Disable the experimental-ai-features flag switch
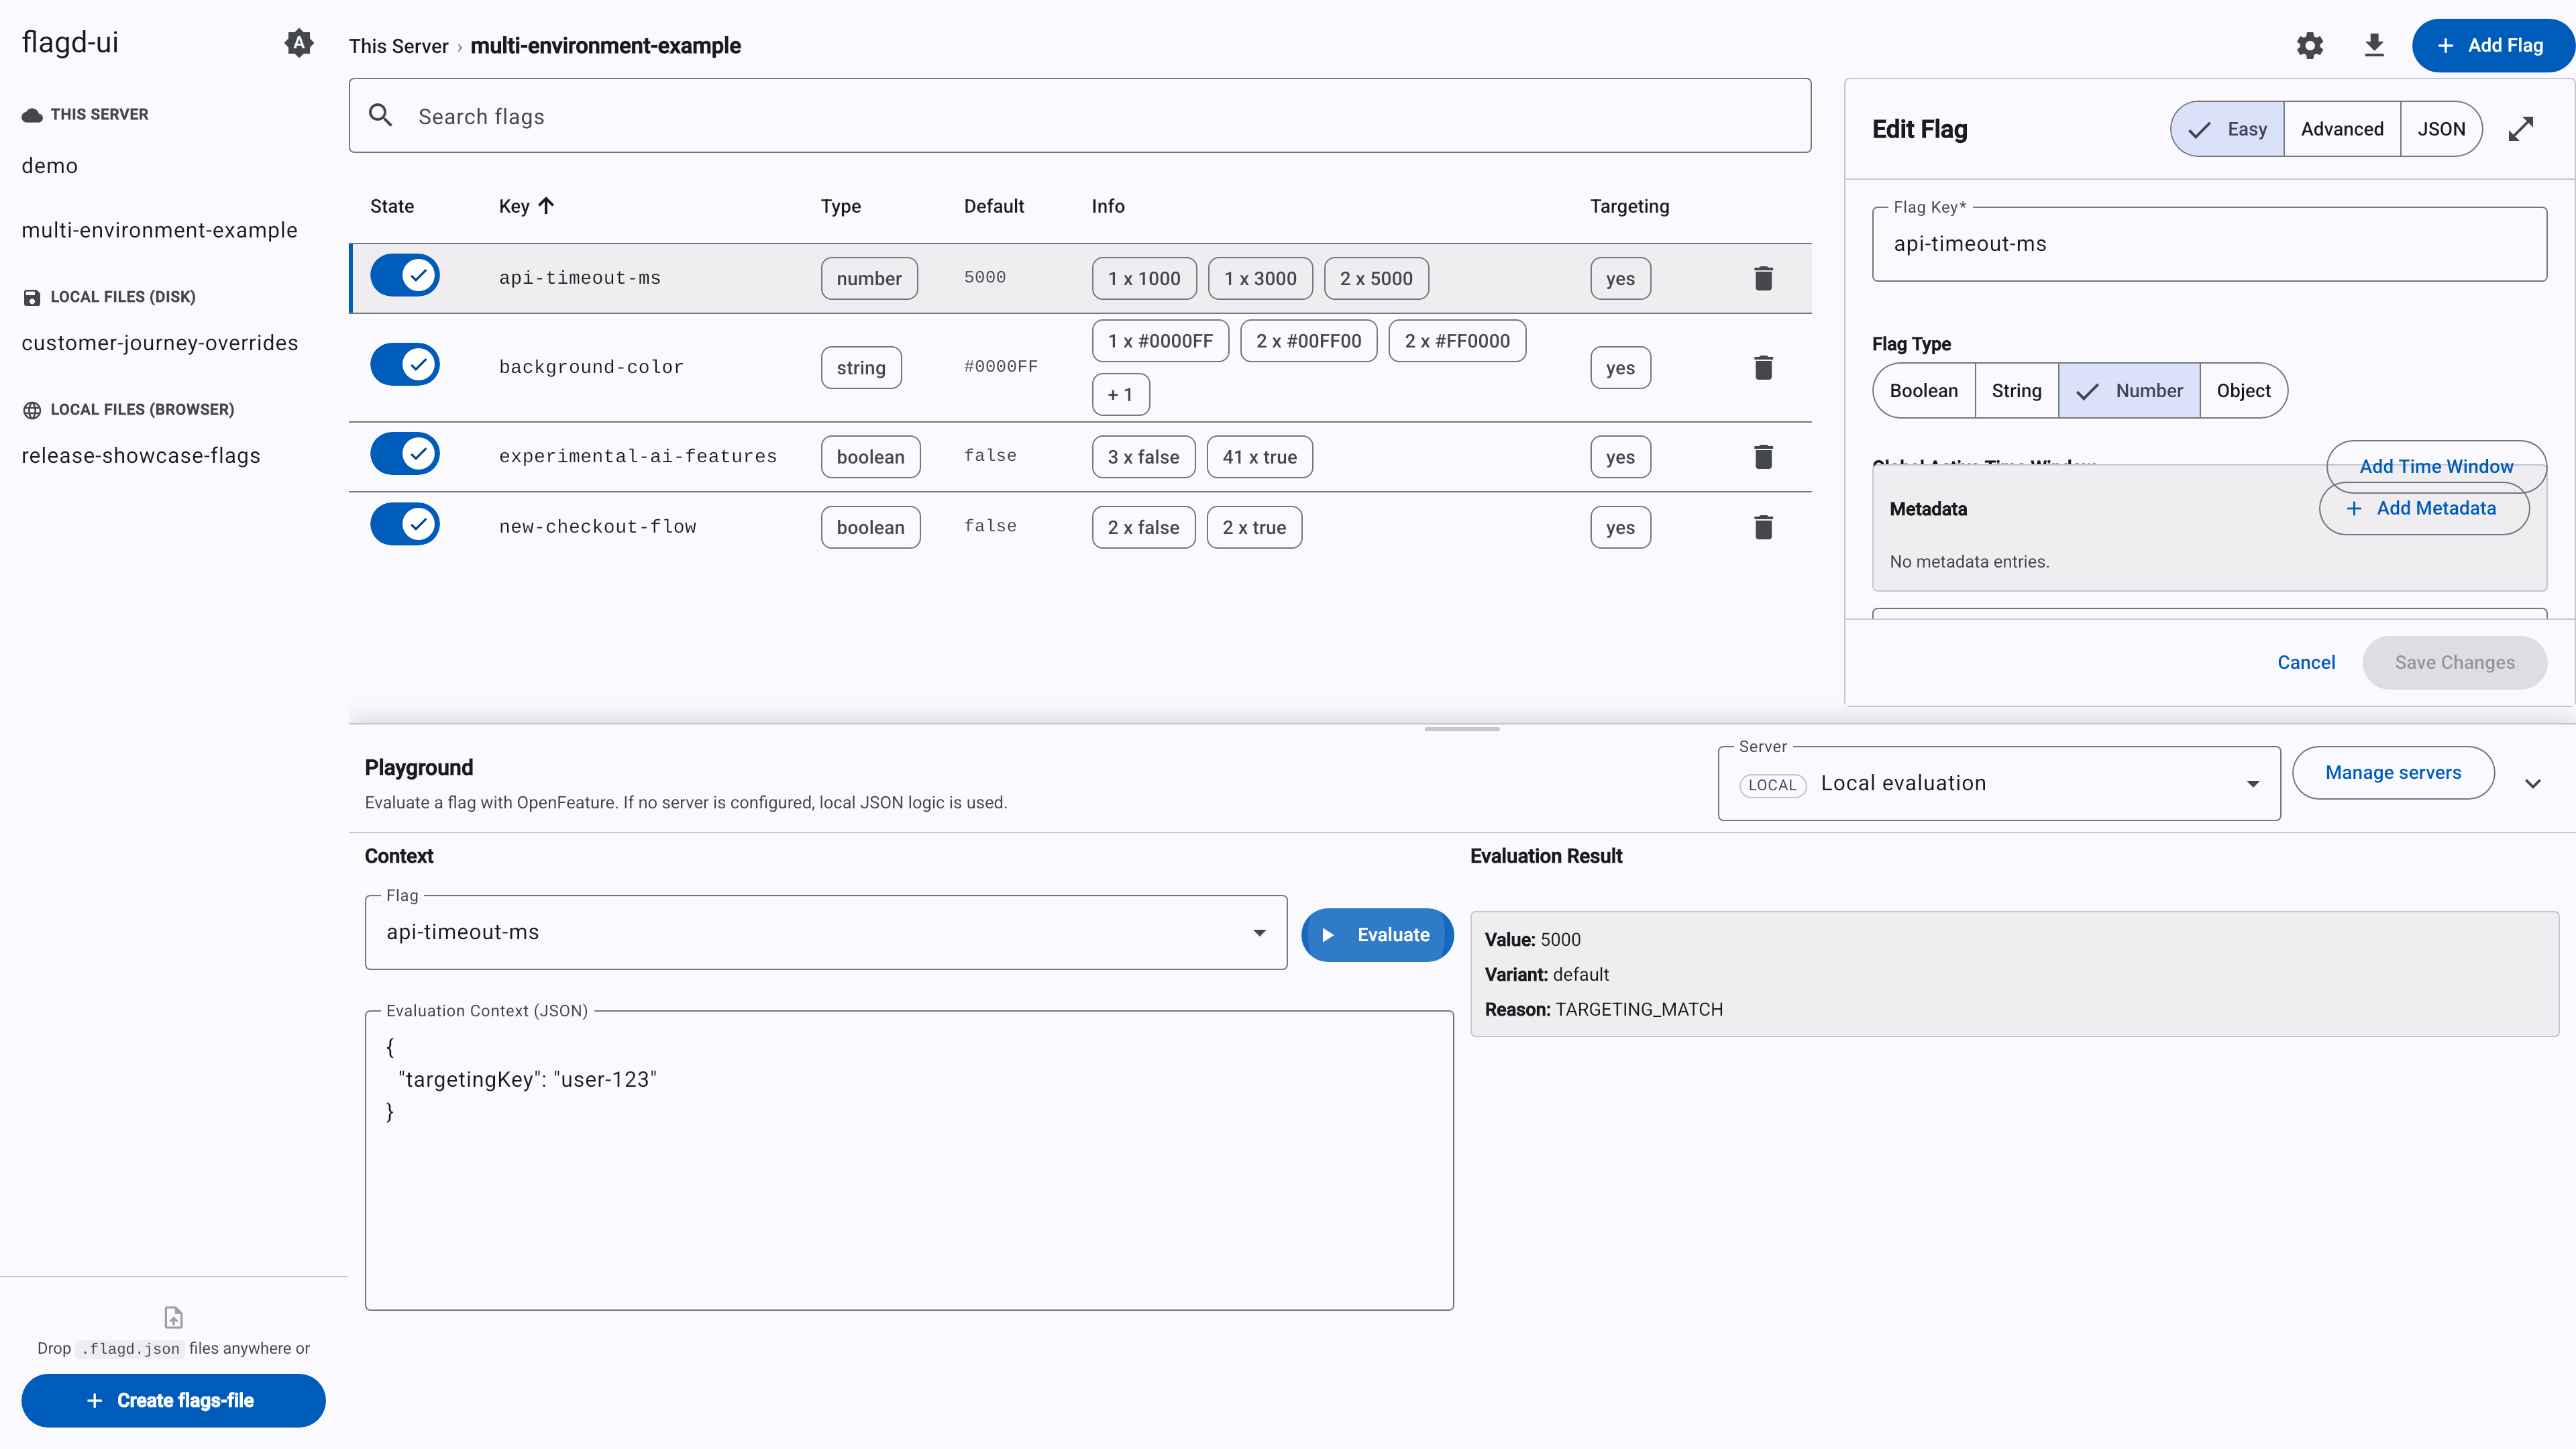 tap(405, 454)
